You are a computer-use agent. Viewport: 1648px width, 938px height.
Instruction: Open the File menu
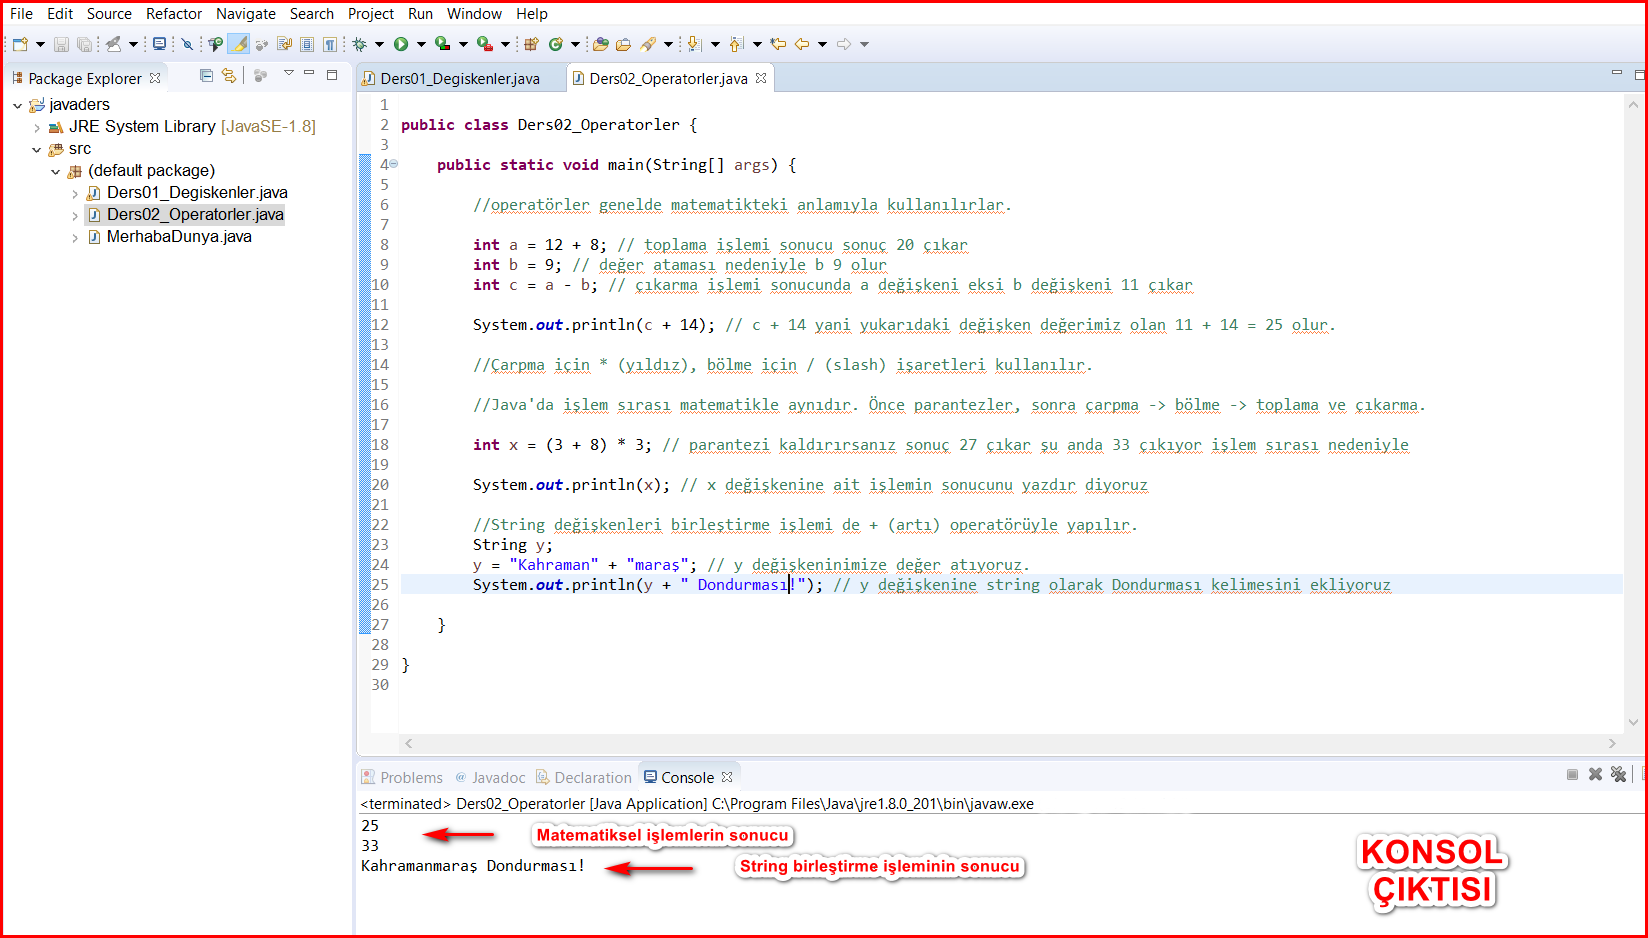pyautogui.click(x=21, y=14)
